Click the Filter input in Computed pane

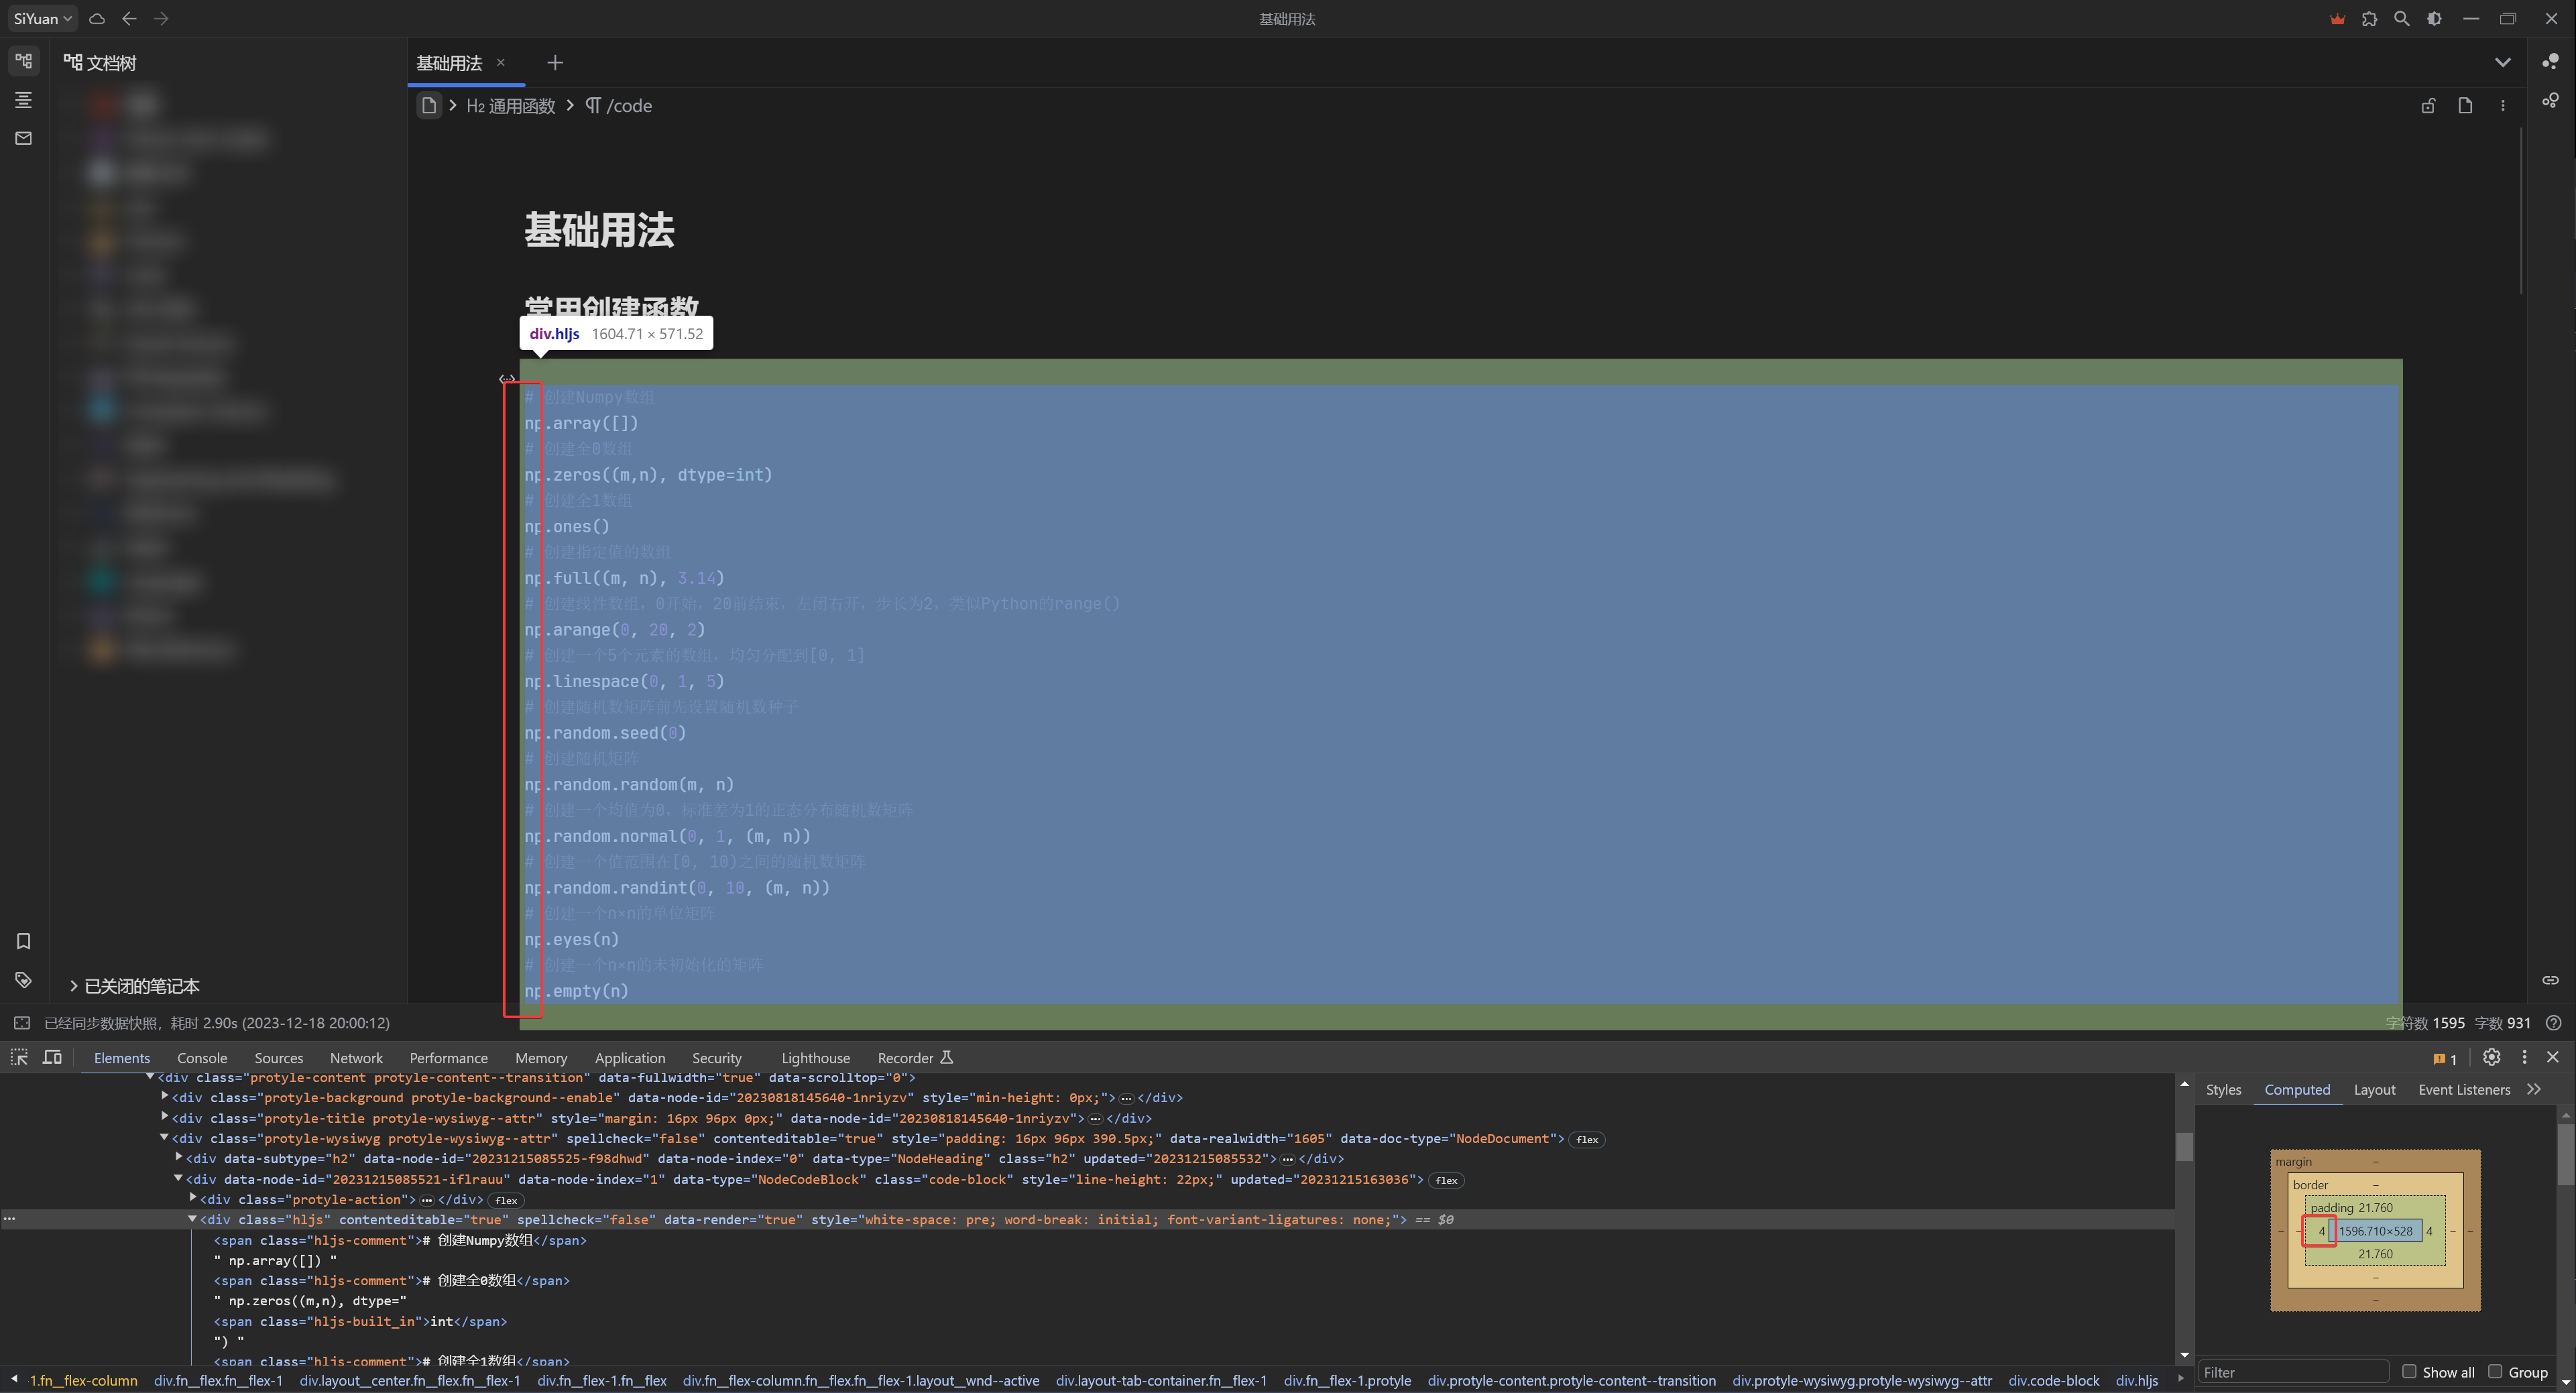[x=2292, y=1372]
